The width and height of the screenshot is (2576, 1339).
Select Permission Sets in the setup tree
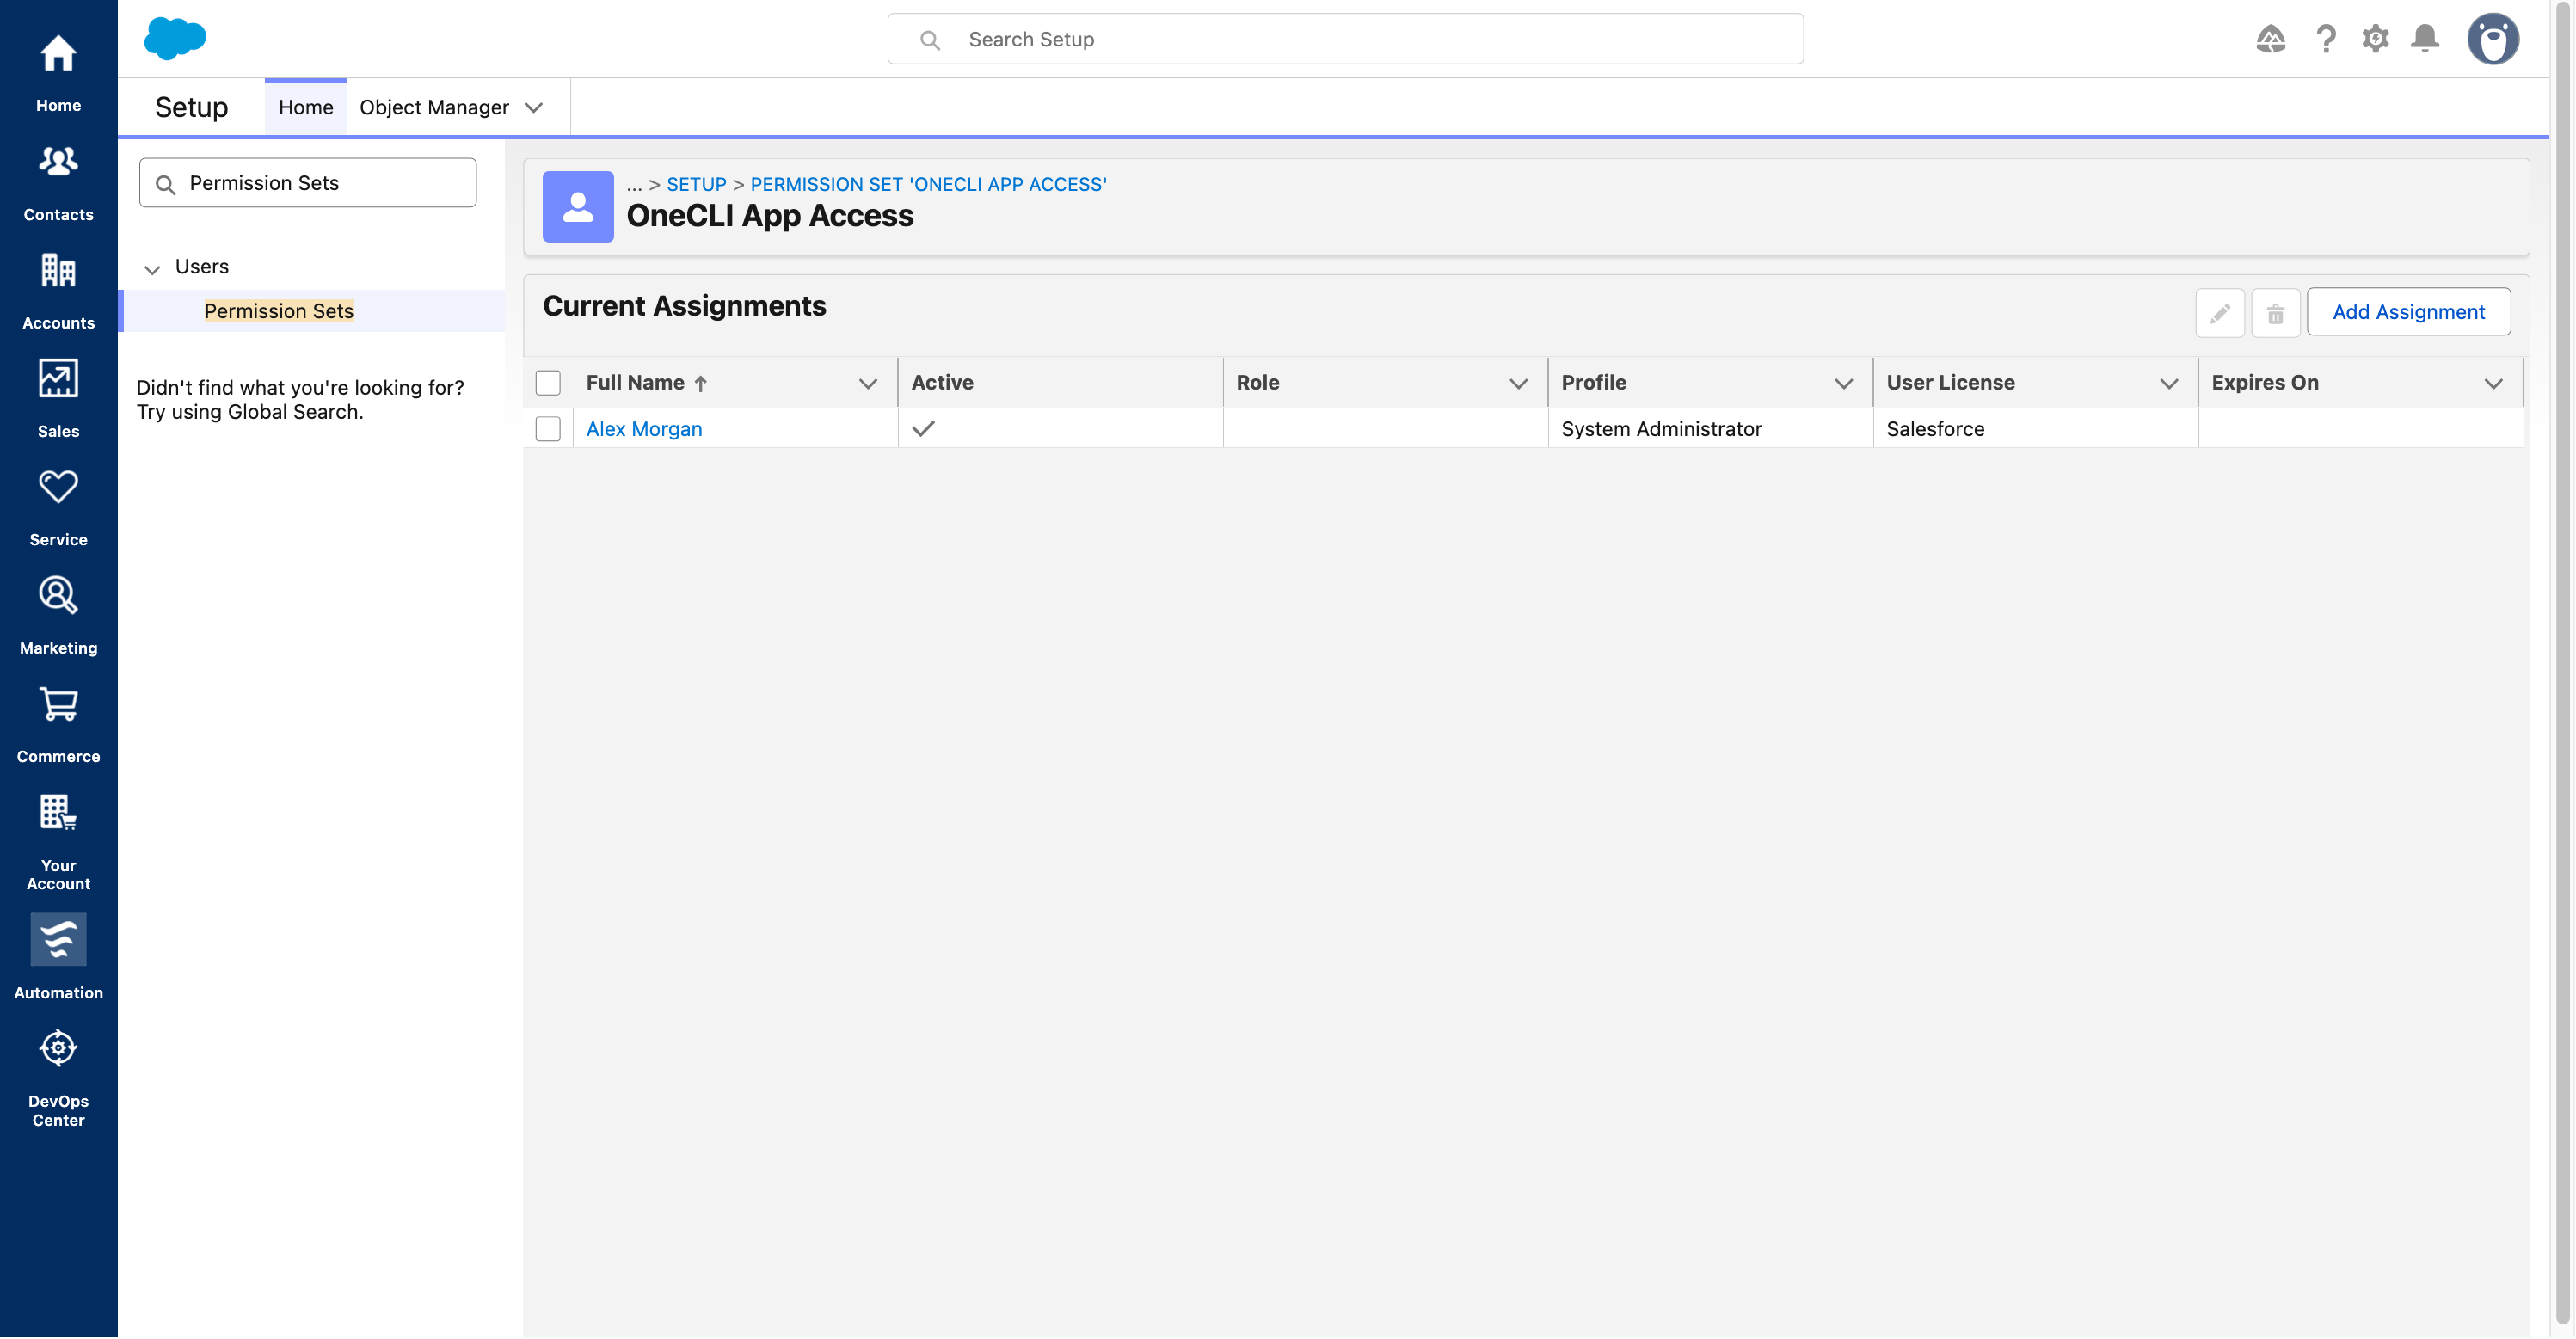point(279,311)
